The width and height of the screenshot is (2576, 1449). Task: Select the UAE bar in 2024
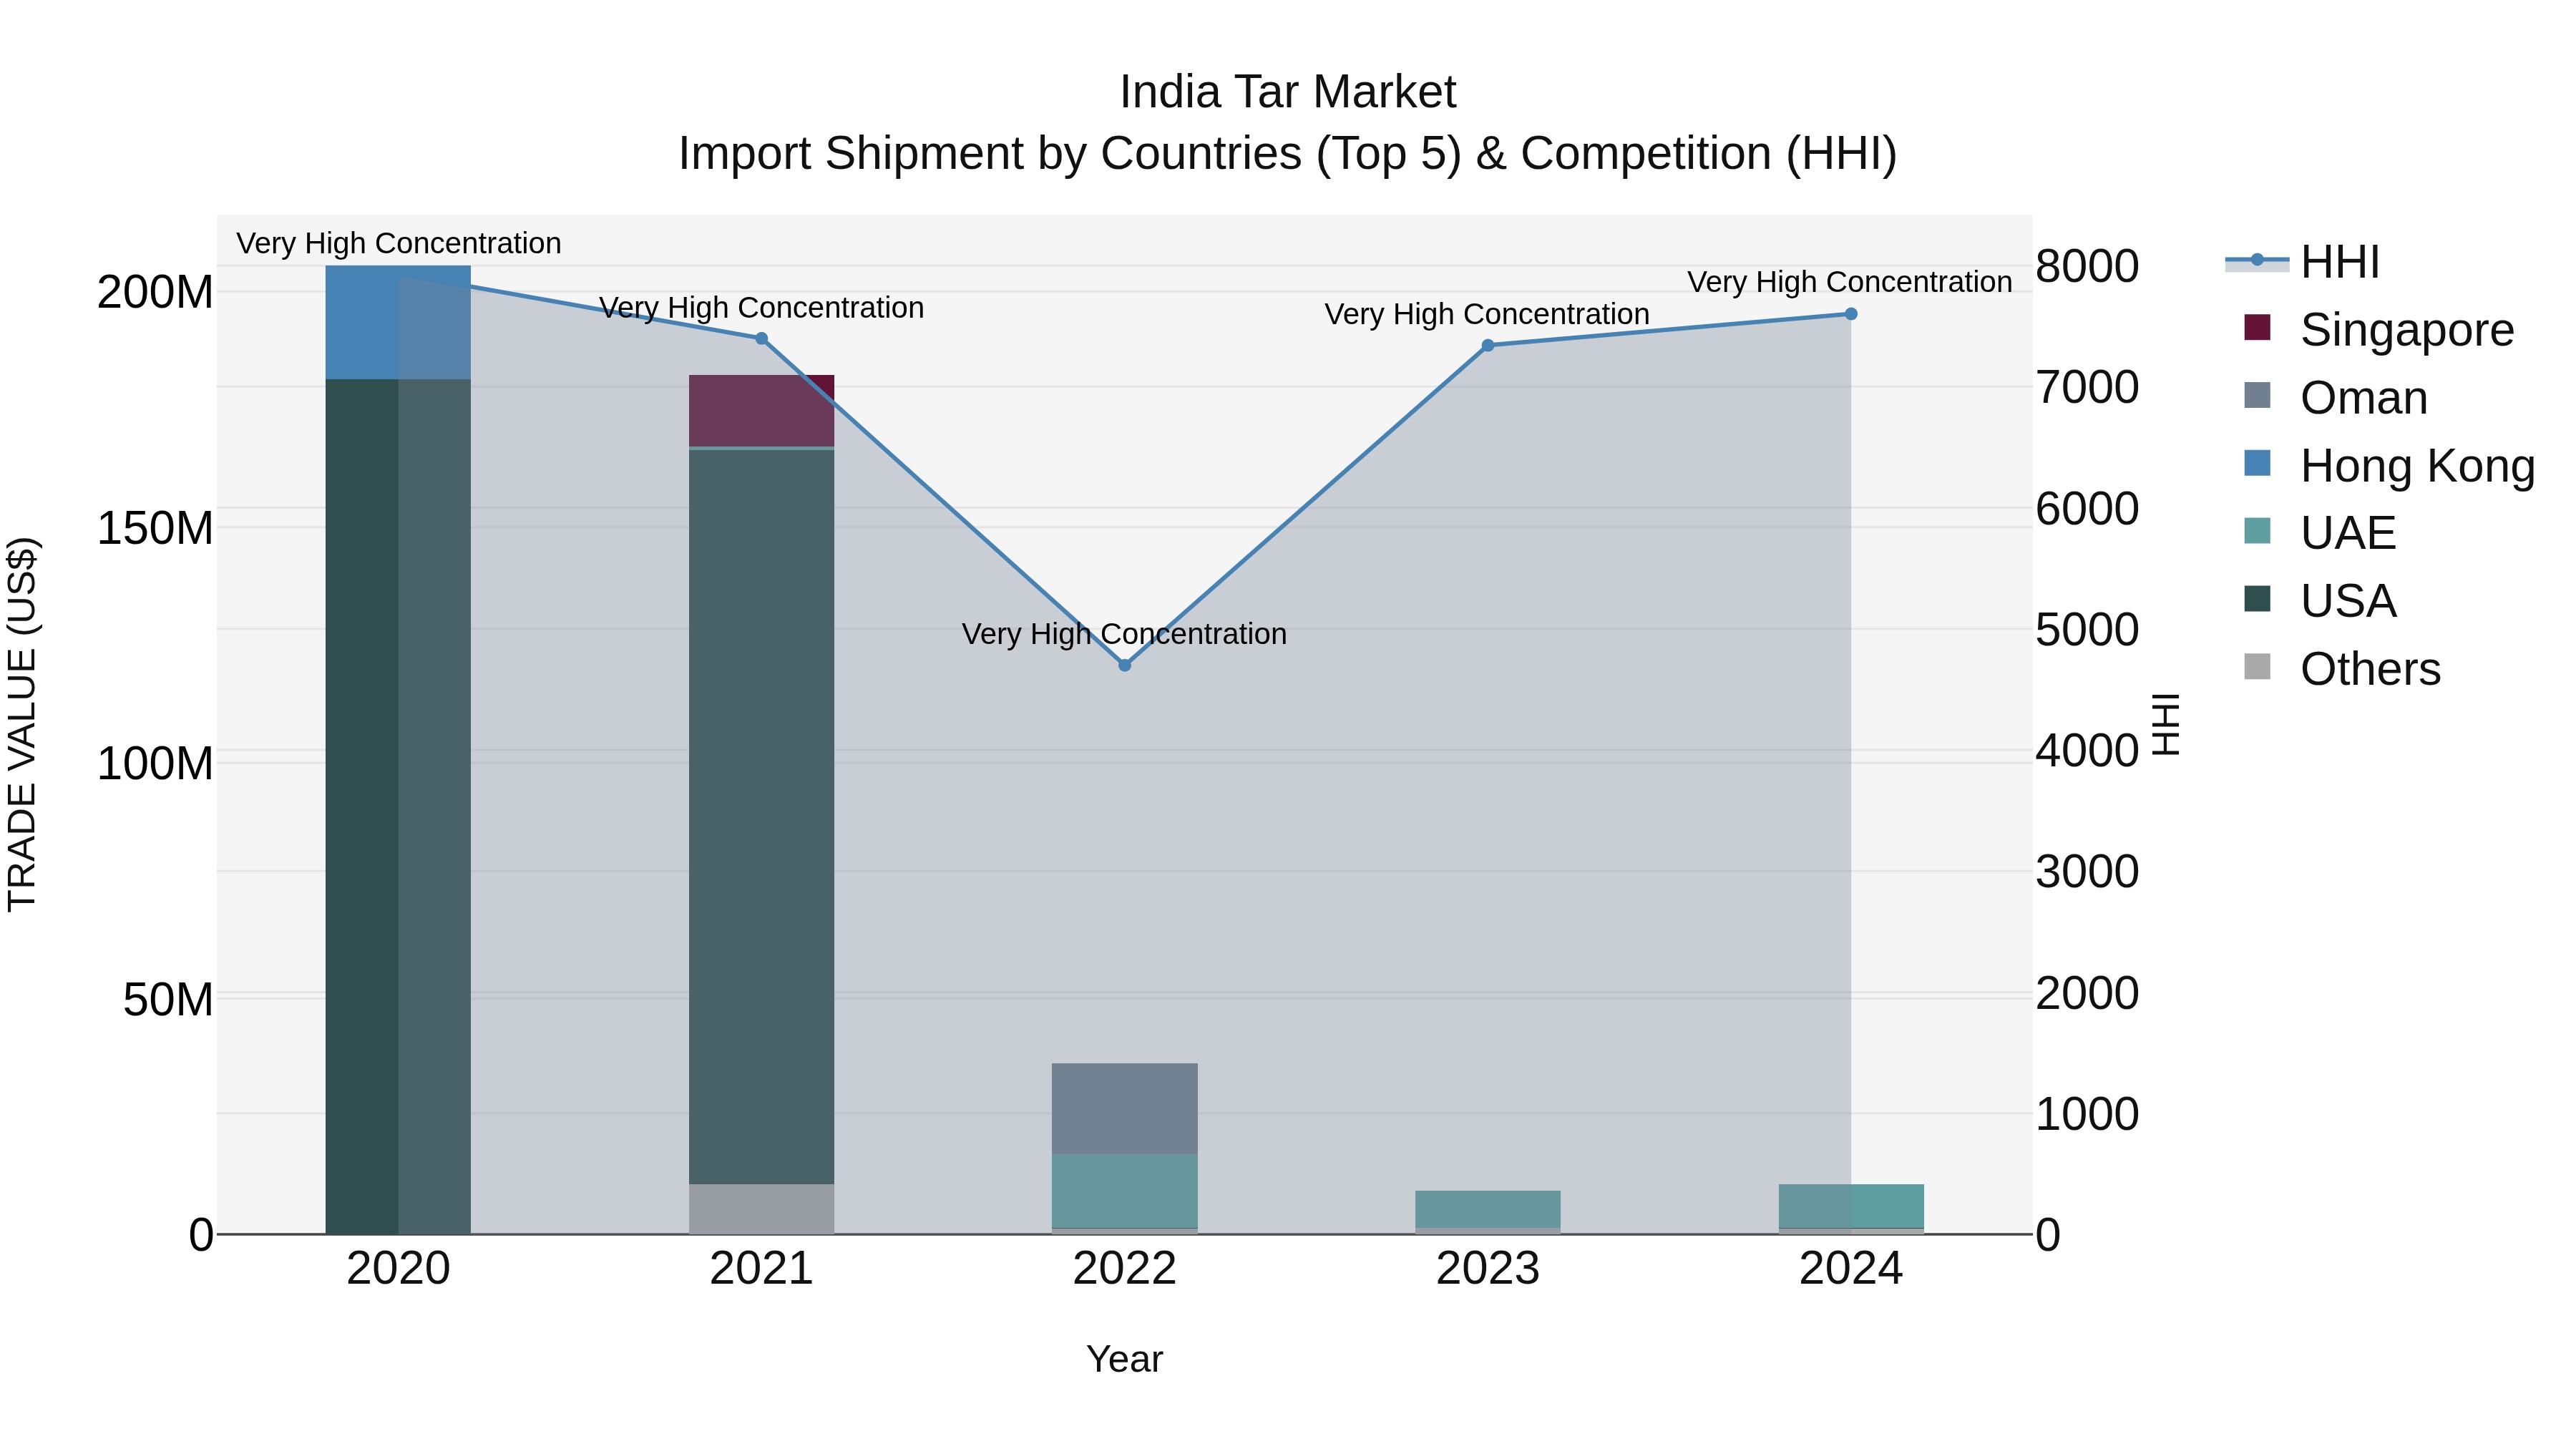(1850, 1206)
